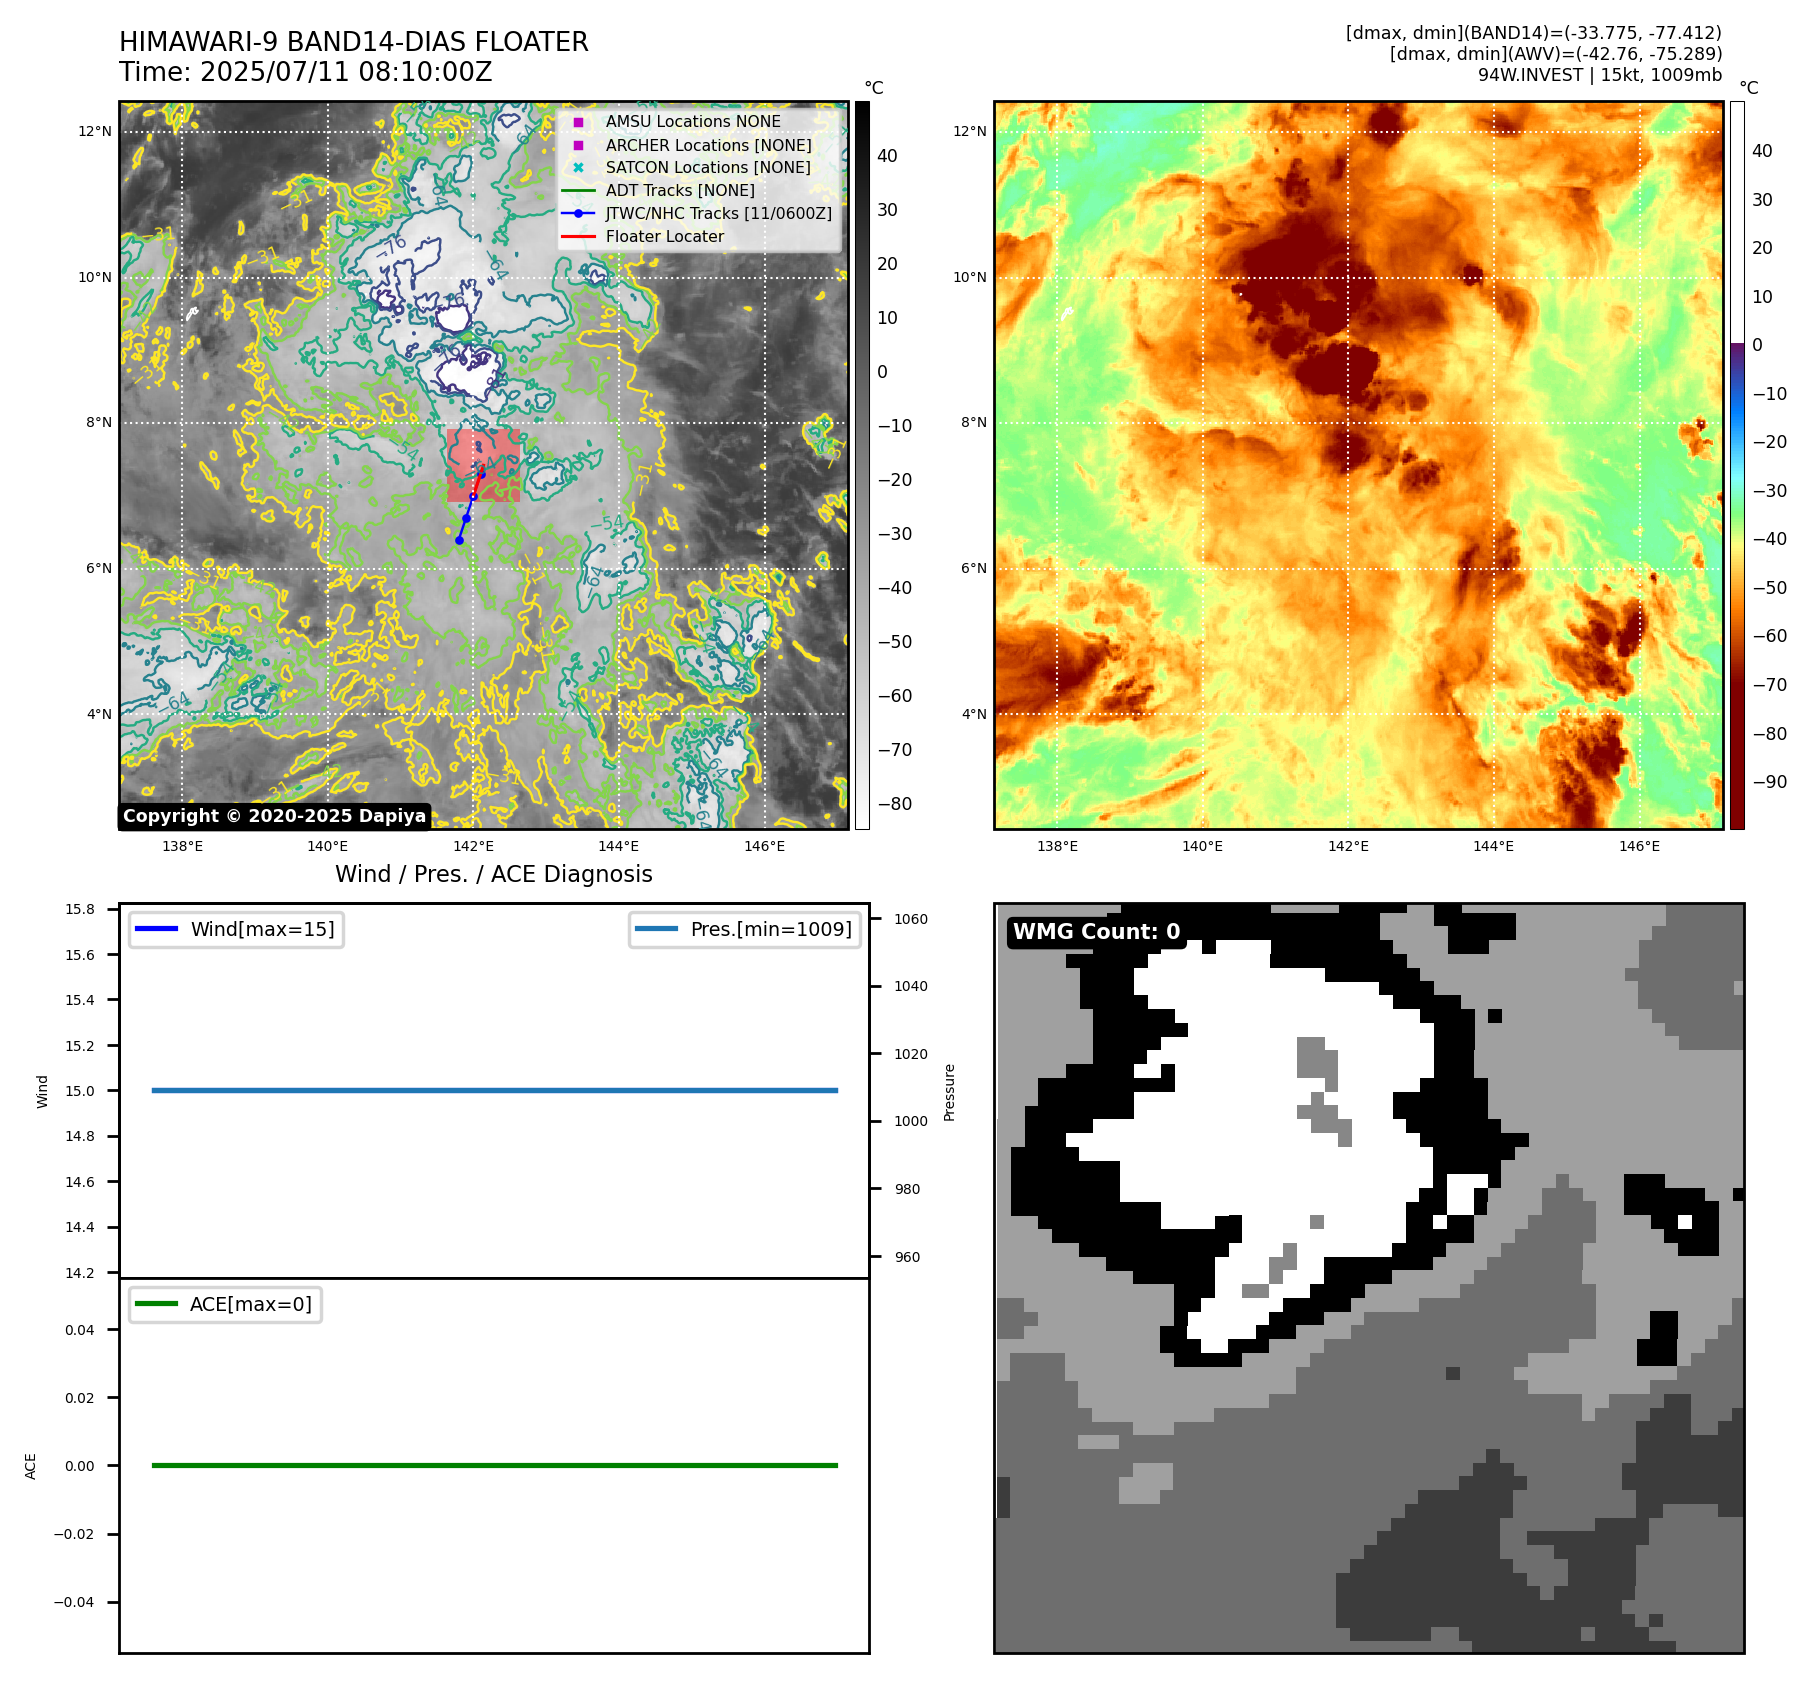Click the green ACE line at 0.00
1813x1690 pixels.
[495, 1465]
